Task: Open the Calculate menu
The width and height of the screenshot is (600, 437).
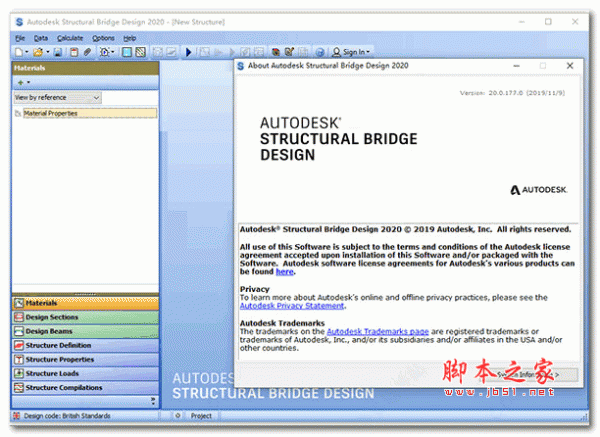Action: [70, 38]
